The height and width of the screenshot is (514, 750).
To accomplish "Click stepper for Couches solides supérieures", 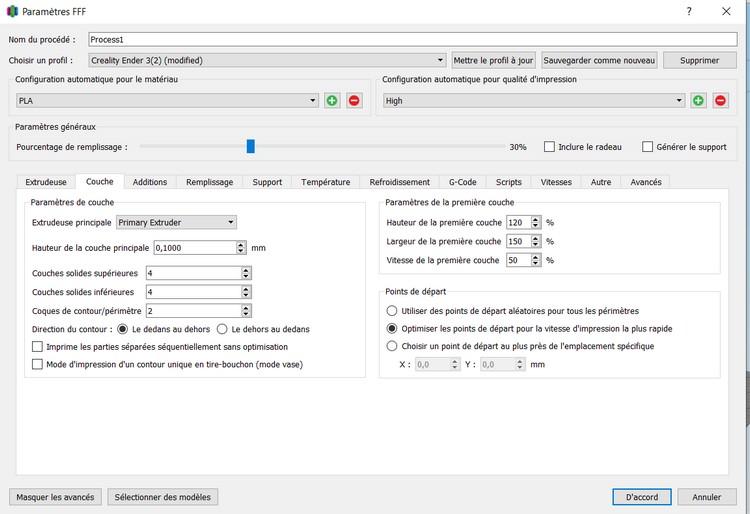I will (246, 273).
